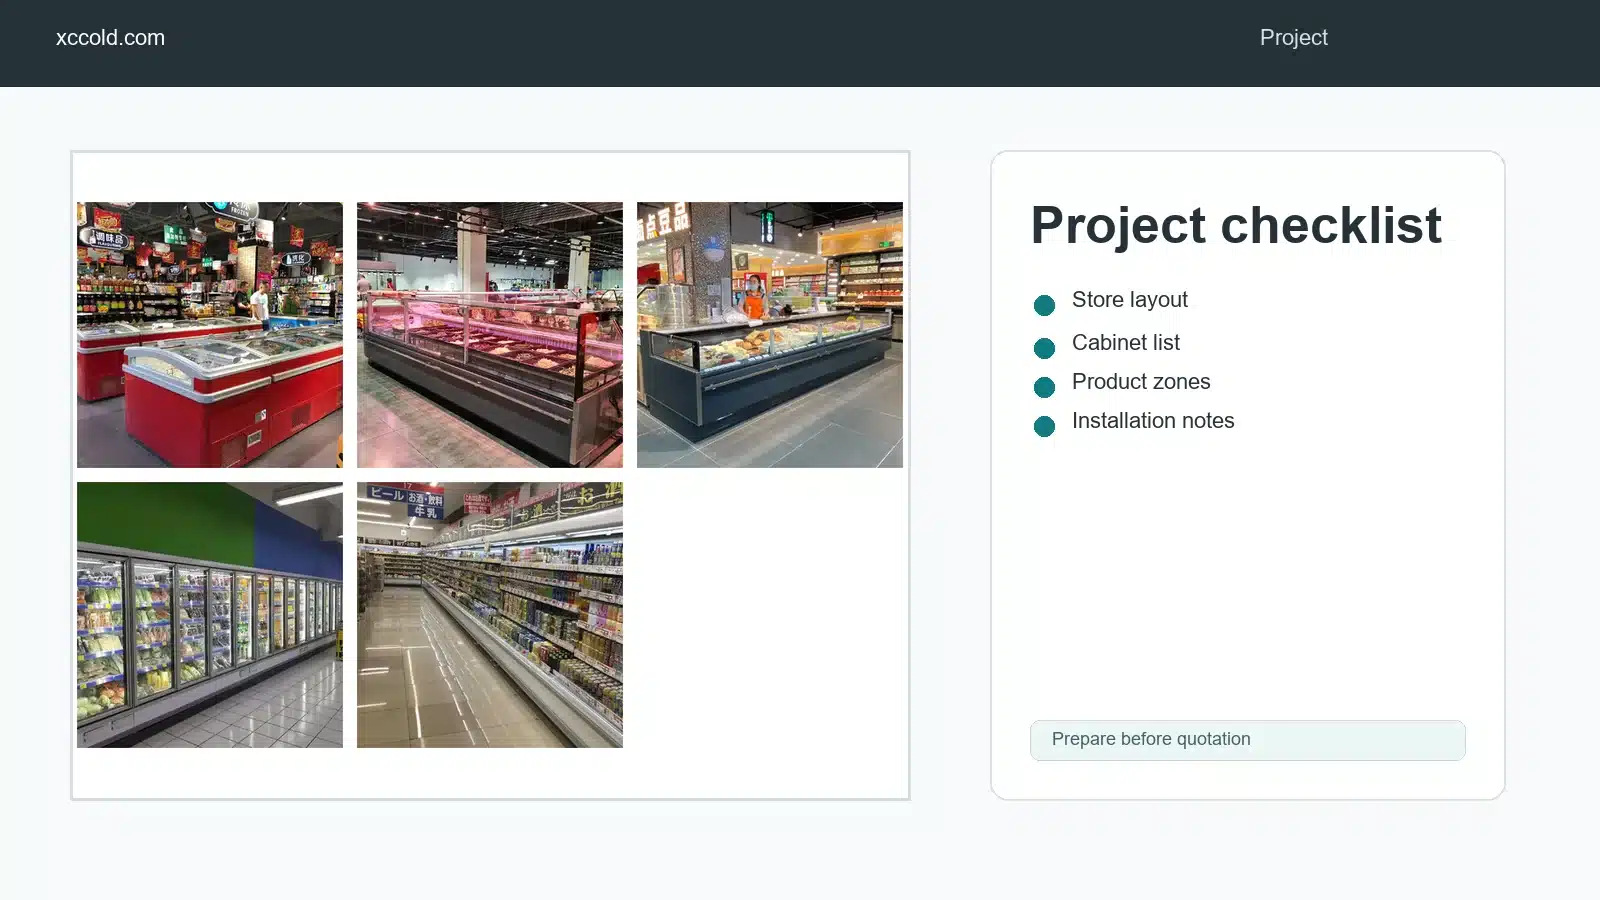The height and width of the screenshot is (900, 1600).
Task: Select the Cabinet list checklist item
Action: click(x=1126, y=343)
